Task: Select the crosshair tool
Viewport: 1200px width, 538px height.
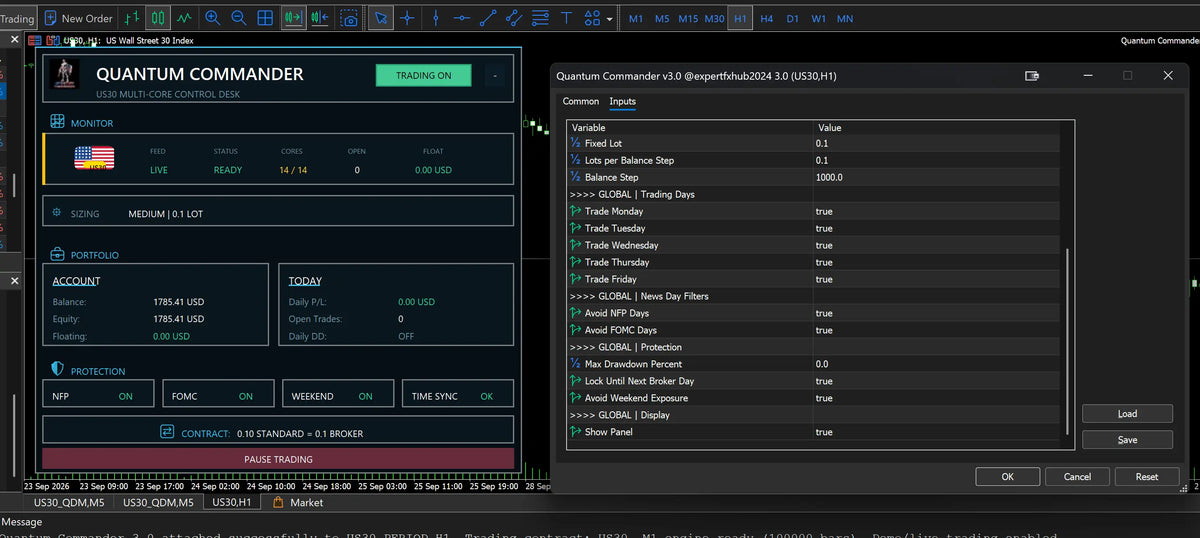Action: pyautogui.click(x=407, y=18)
